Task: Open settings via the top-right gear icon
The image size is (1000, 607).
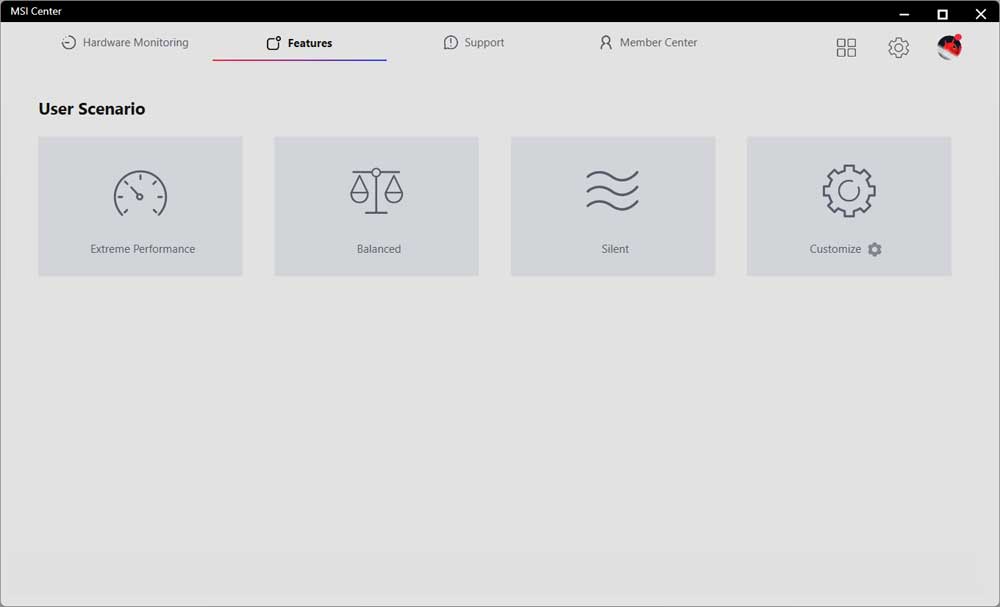Action: 898,48
